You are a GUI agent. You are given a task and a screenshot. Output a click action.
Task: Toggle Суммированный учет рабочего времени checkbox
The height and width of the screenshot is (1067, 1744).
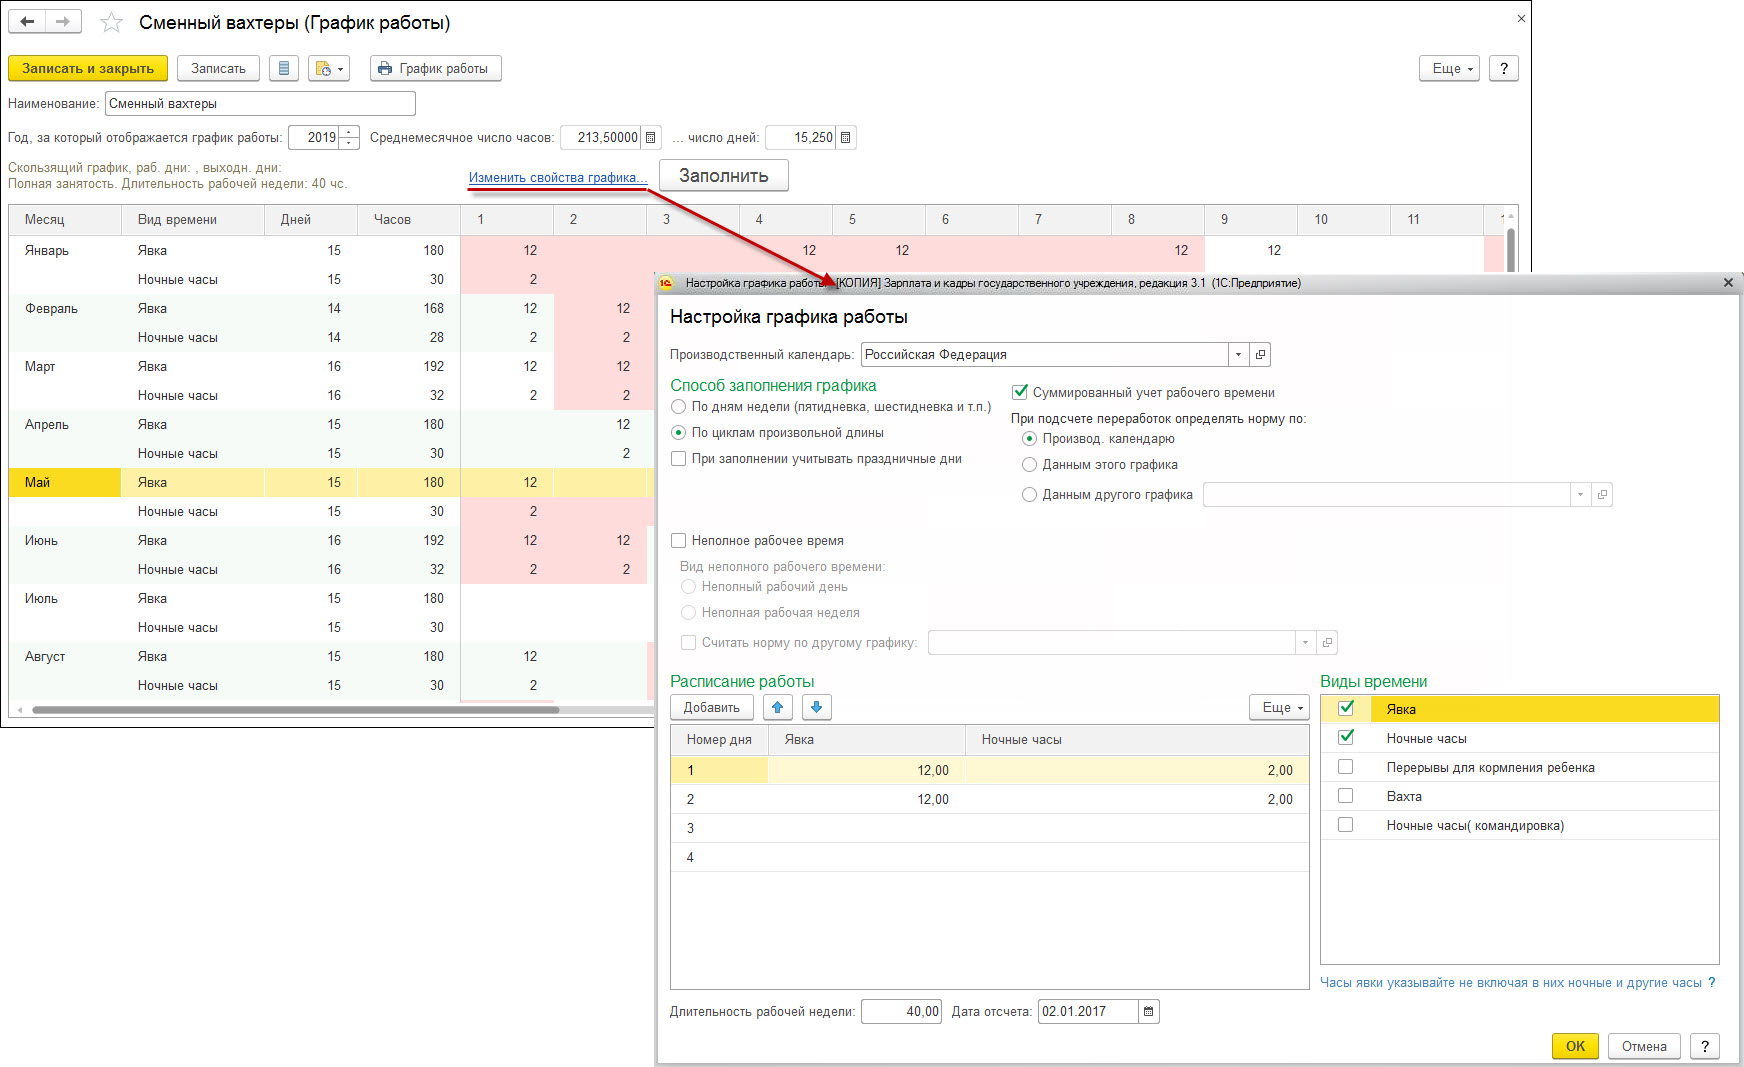pyautogui.click(x=1020, y=393)
